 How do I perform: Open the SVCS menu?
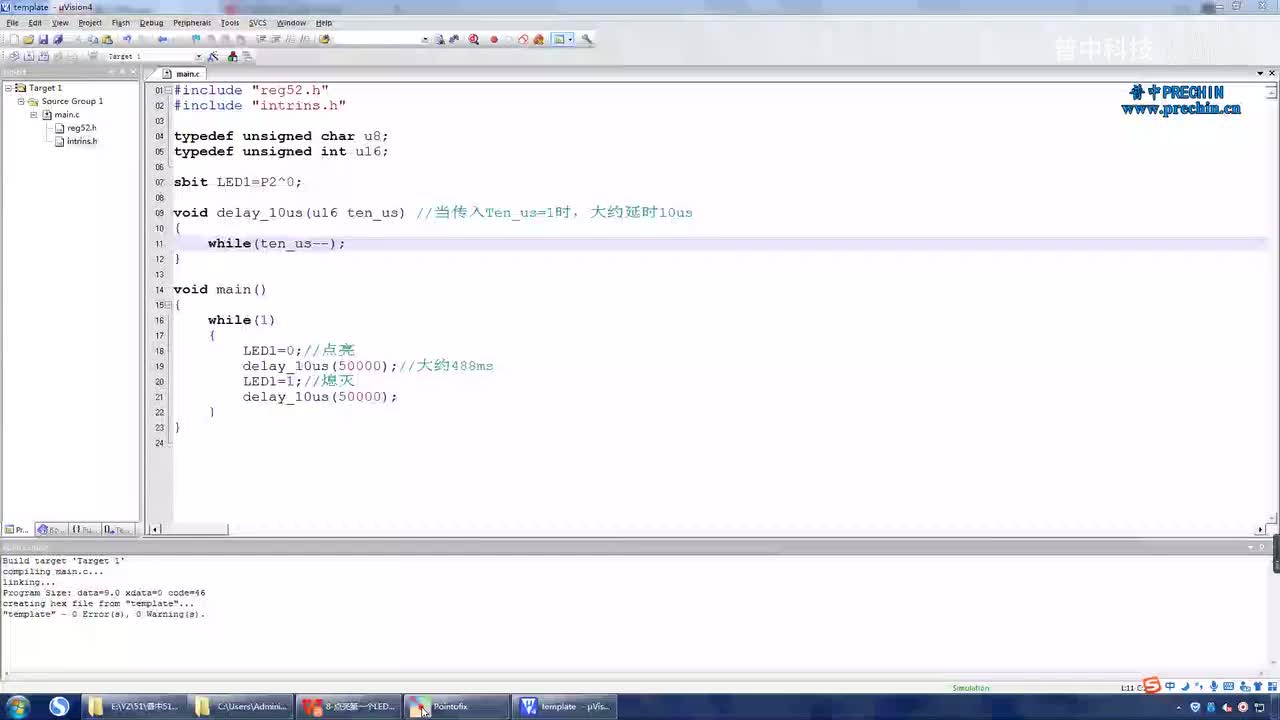pos(258,22)
